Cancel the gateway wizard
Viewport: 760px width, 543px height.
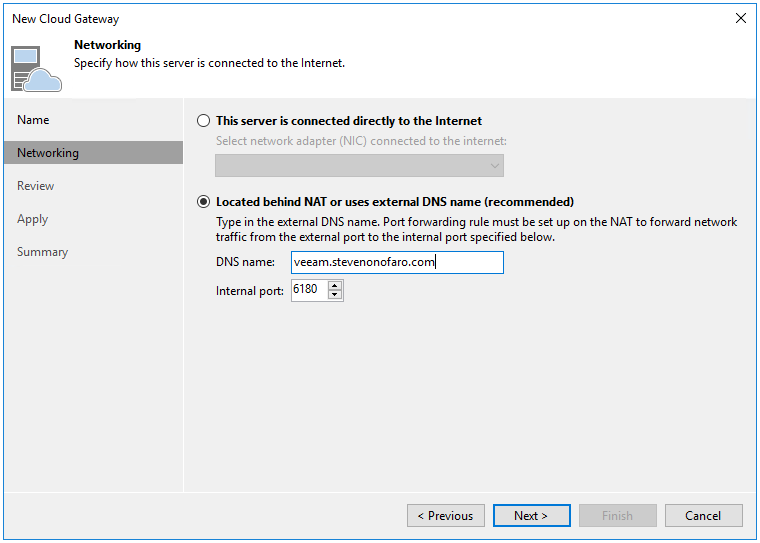(703, 516)
